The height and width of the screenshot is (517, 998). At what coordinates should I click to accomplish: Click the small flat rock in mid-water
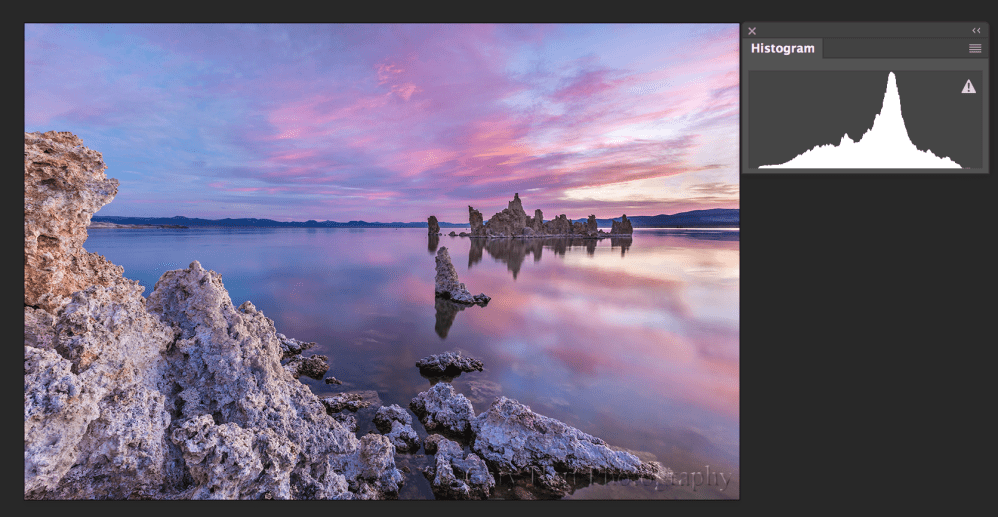449,364
